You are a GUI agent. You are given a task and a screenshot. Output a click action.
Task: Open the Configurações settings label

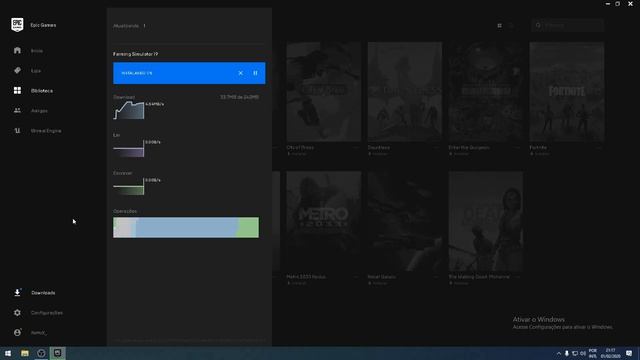click(47, 313)
